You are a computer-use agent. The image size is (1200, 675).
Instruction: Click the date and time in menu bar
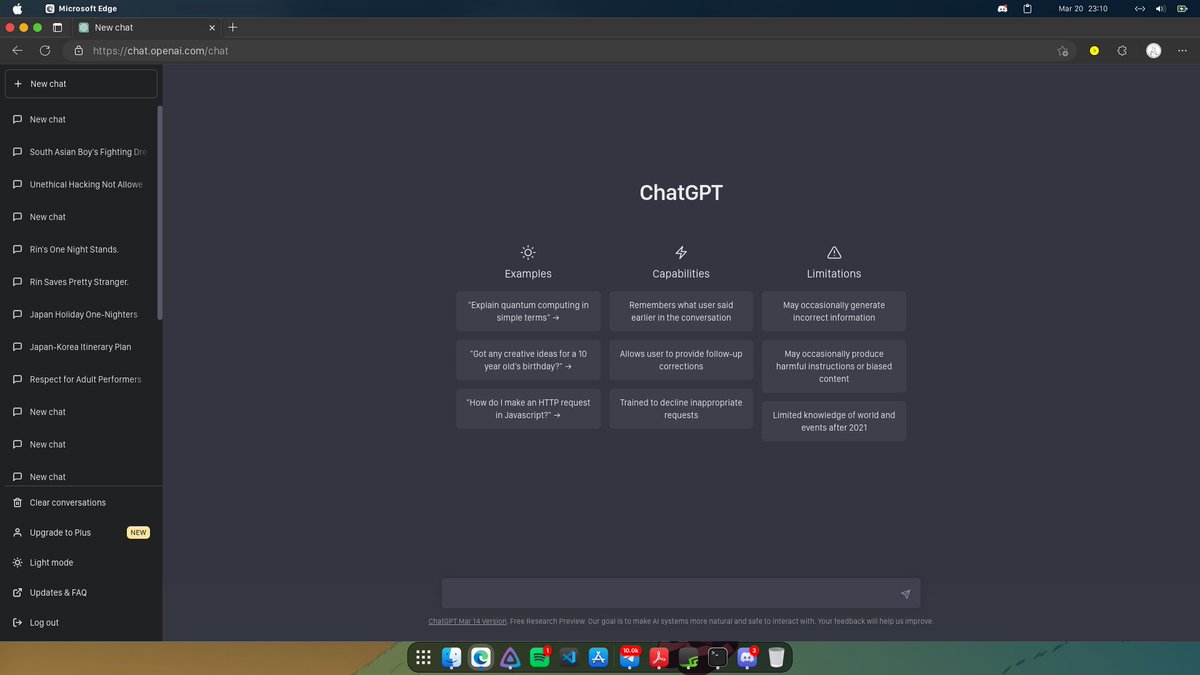(x=1082, y=9)
